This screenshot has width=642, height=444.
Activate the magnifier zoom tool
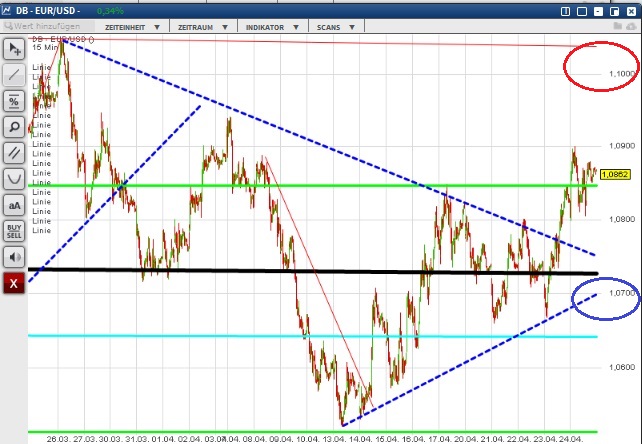coord(14,127)
